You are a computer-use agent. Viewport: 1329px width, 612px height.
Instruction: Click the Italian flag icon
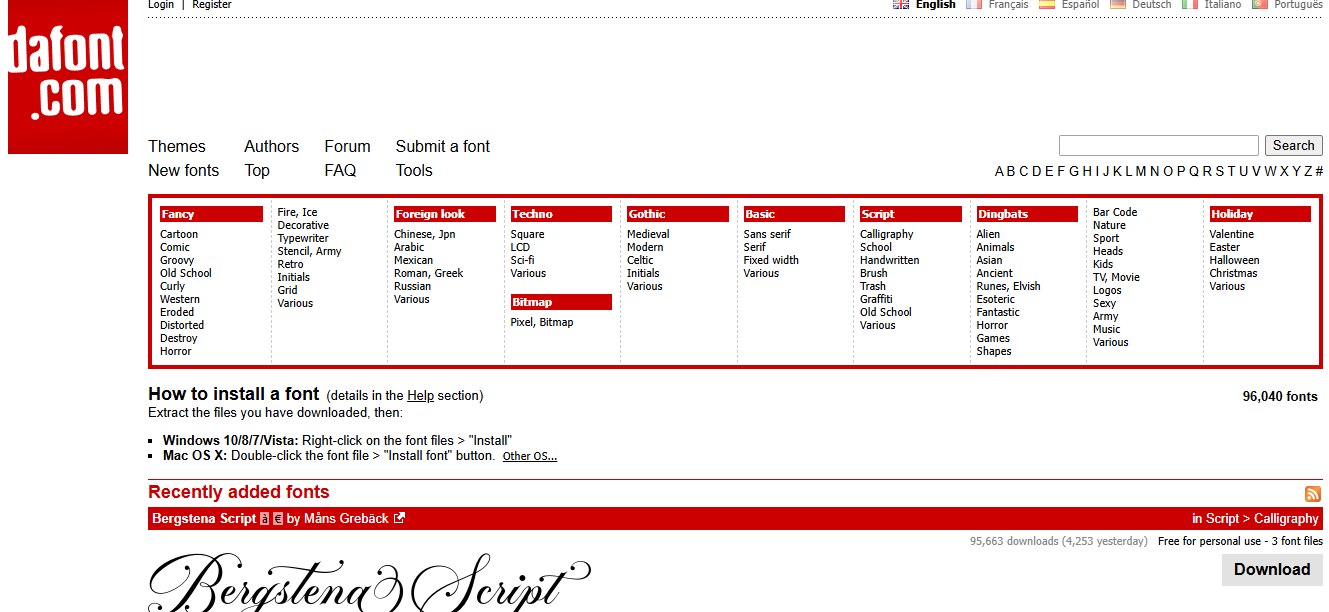coord(1190,4)
